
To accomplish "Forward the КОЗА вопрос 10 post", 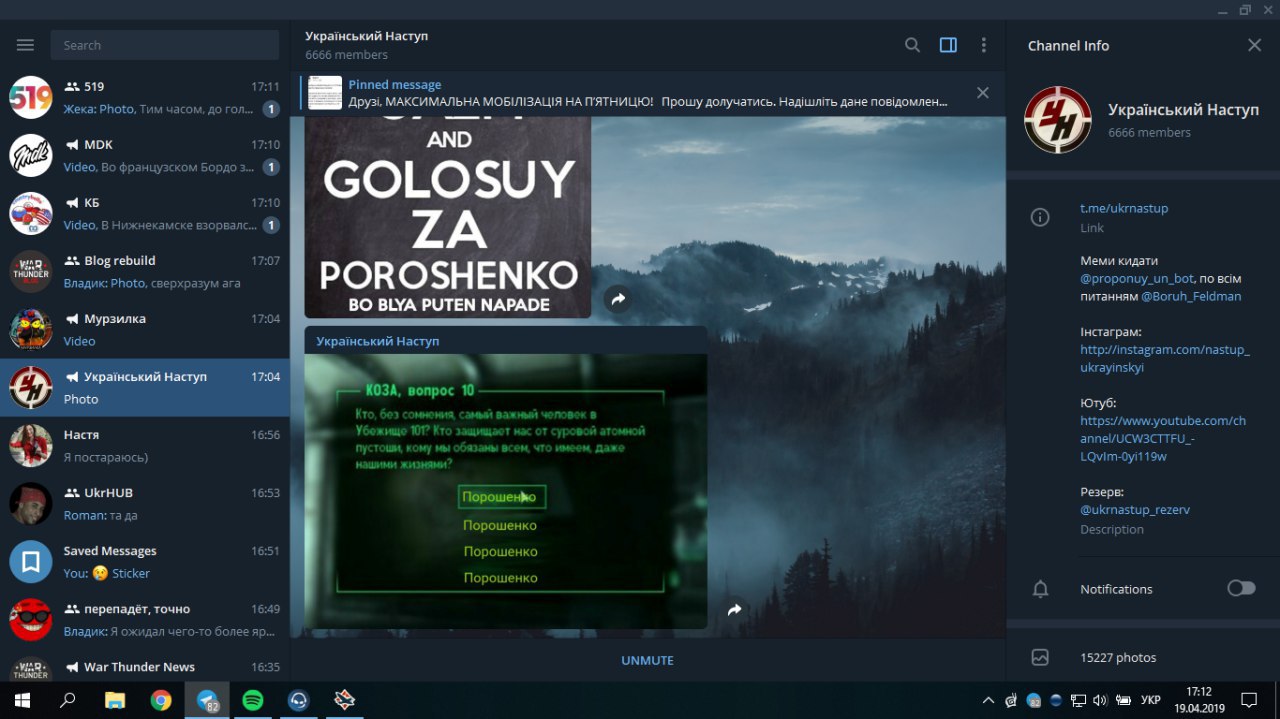I will pyautogui.click(x=734, y=609).
